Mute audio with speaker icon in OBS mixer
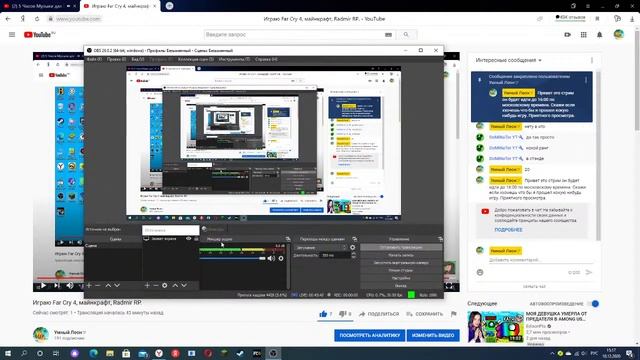The height and width of the screenshot is (360, 640). point(271,258)
